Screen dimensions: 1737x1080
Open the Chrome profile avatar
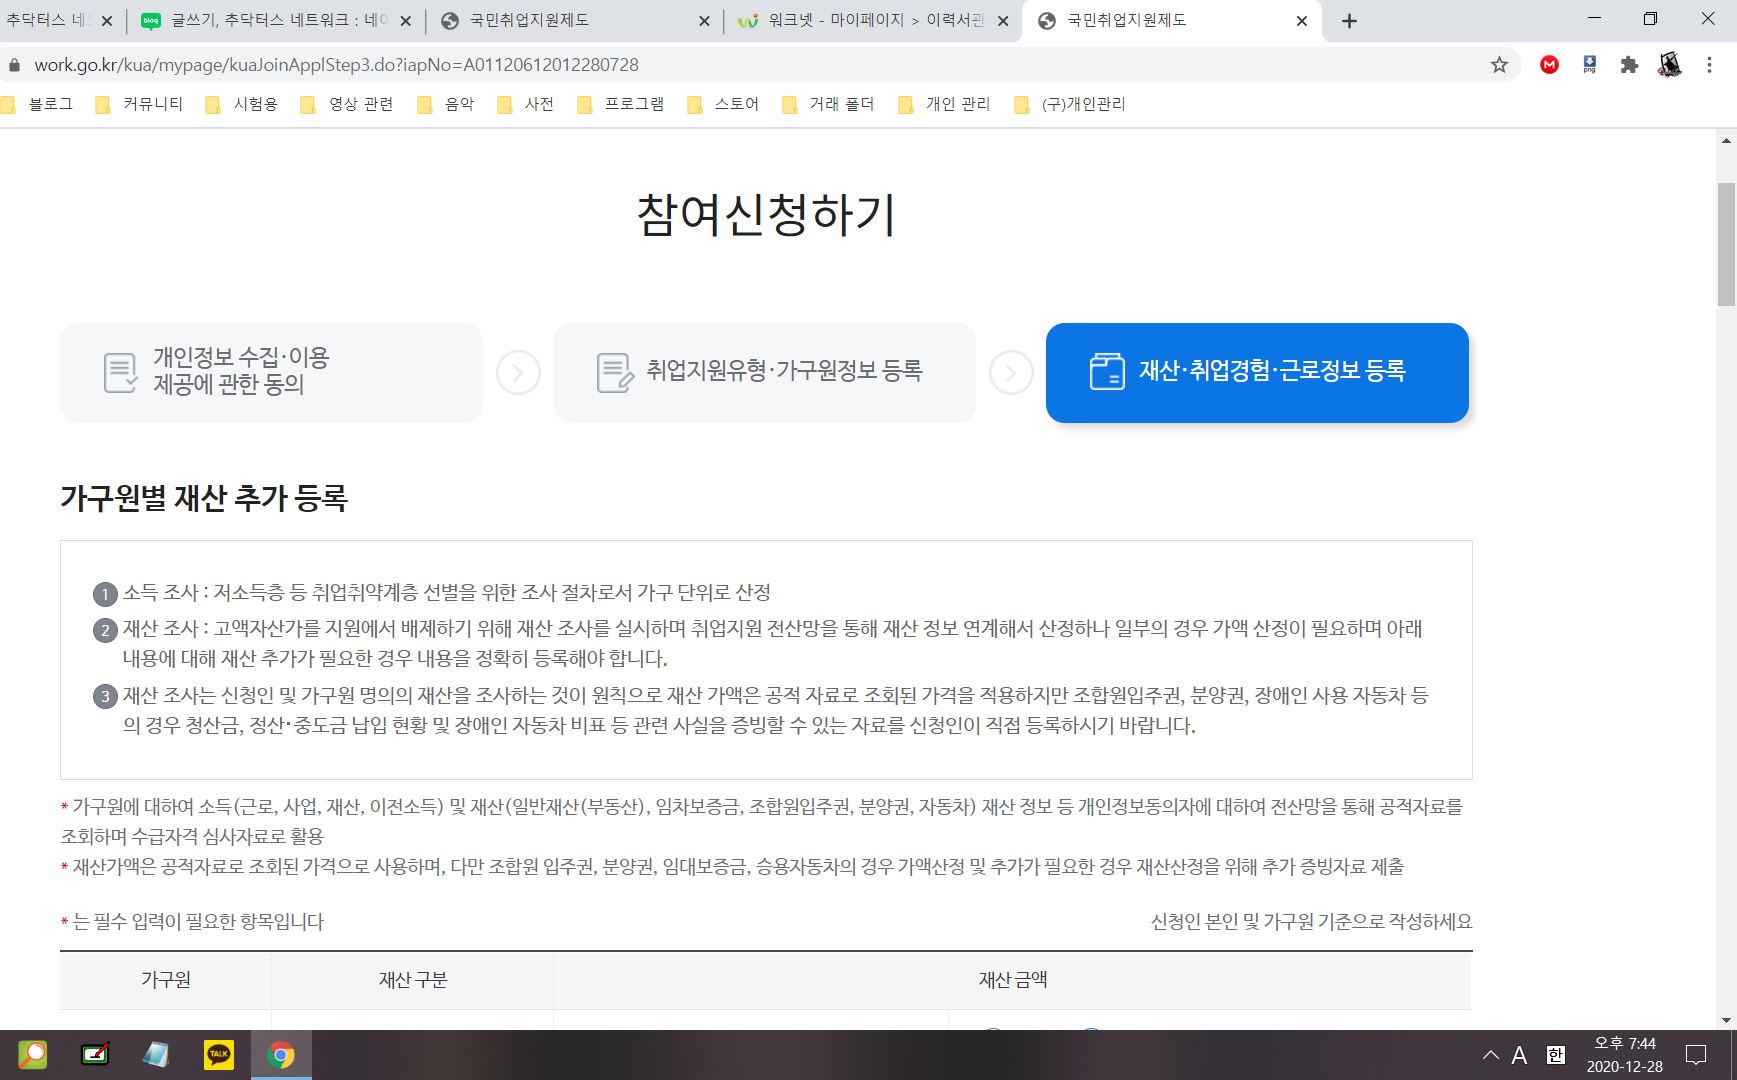(x=1669, y=65)
